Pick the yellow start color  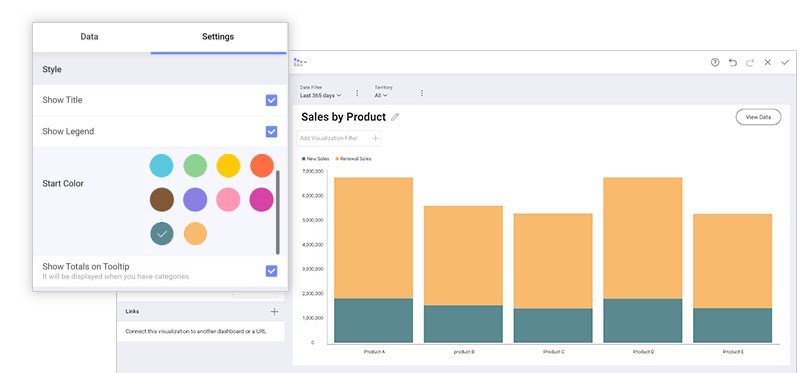pos(228,166)
